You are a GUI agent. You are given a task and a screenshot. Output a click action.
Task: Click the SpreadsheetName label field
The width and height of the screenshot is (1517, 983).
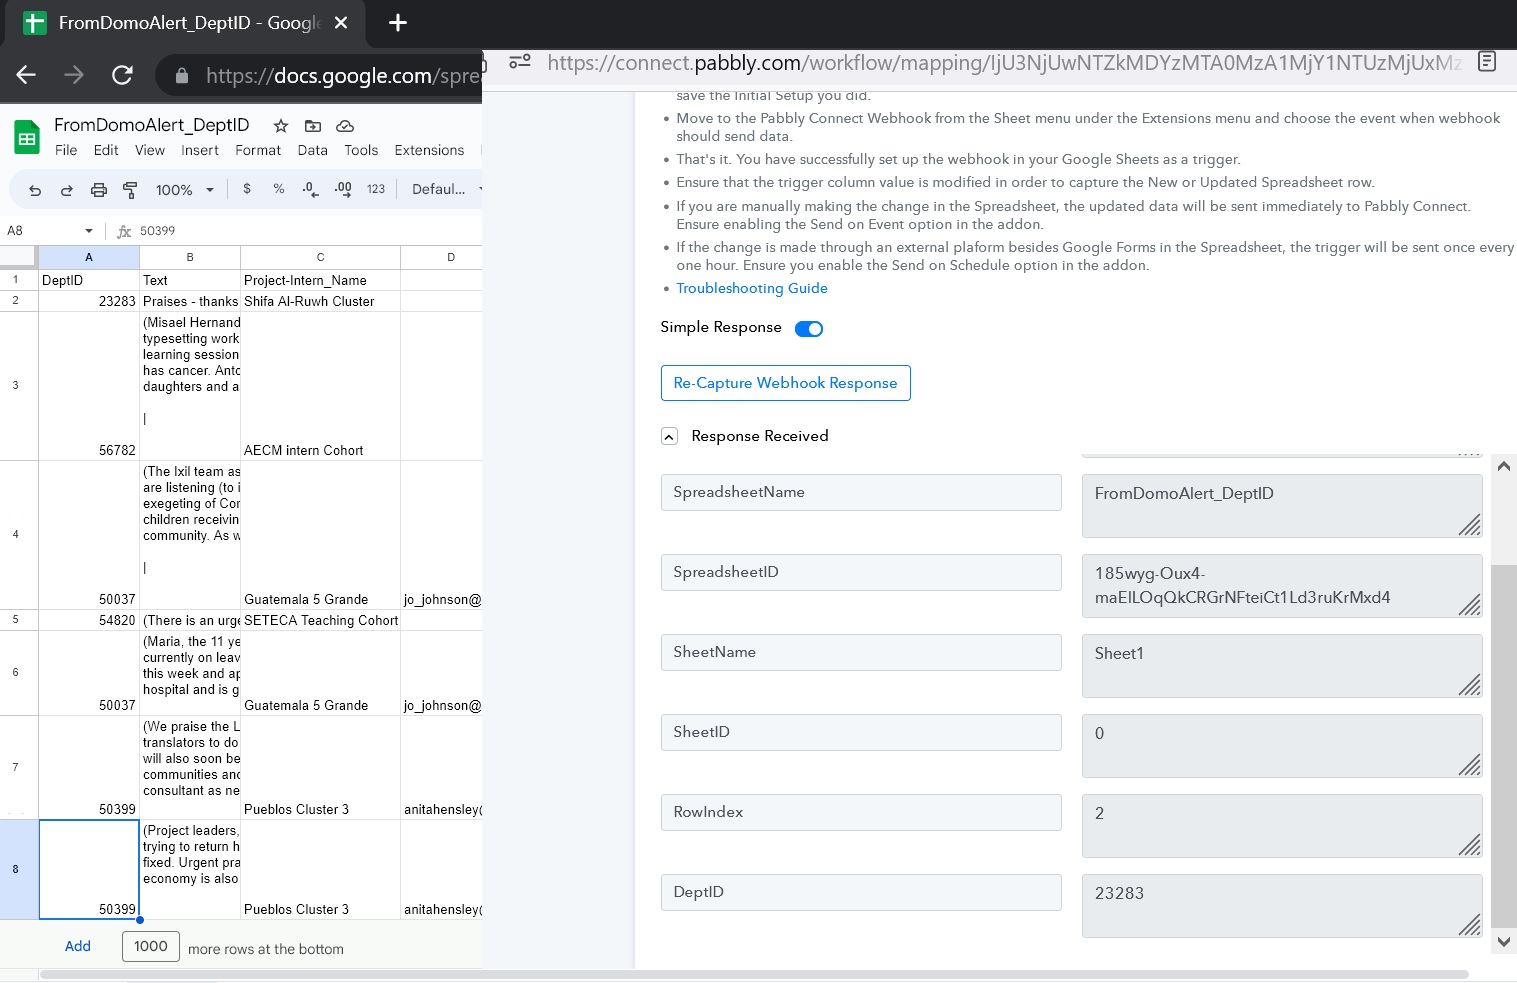(861, 492)
